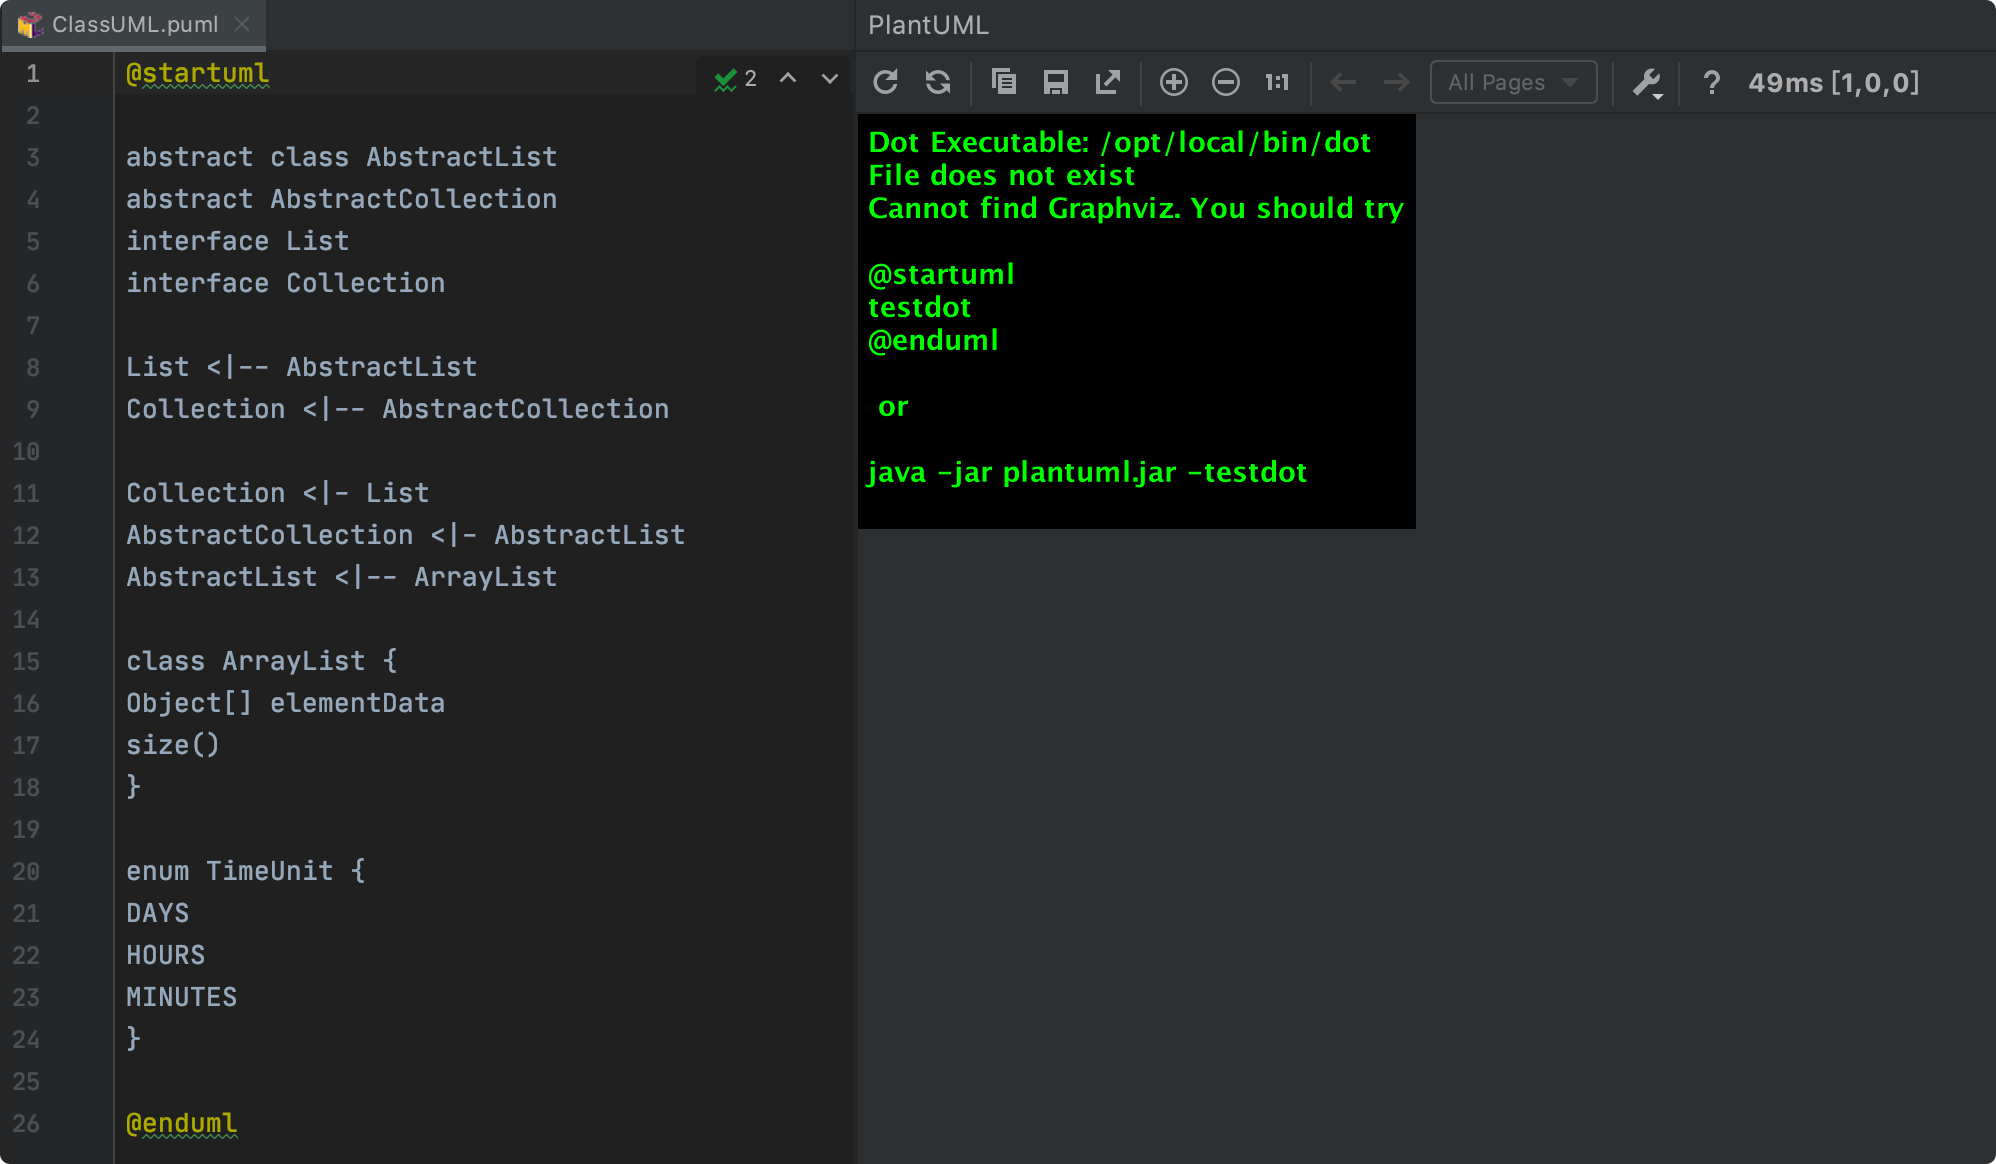
Task: Click the 'class ArrayList {' line
Action: [261, 661]
